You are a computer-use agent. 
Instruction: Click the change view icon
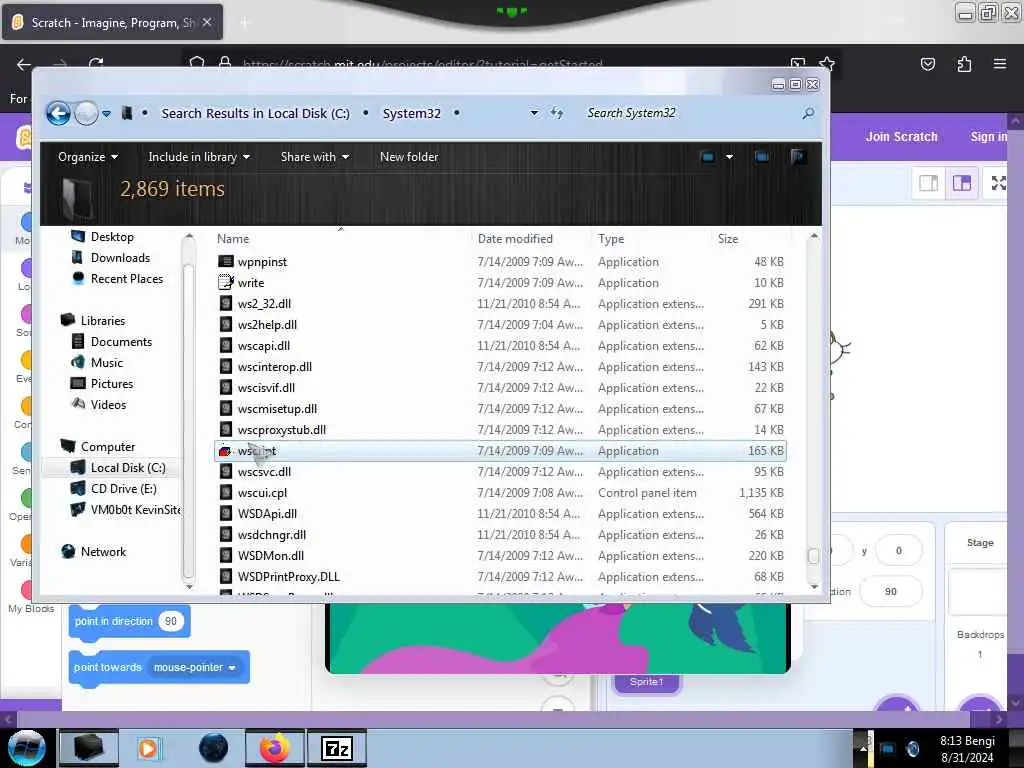707,157
